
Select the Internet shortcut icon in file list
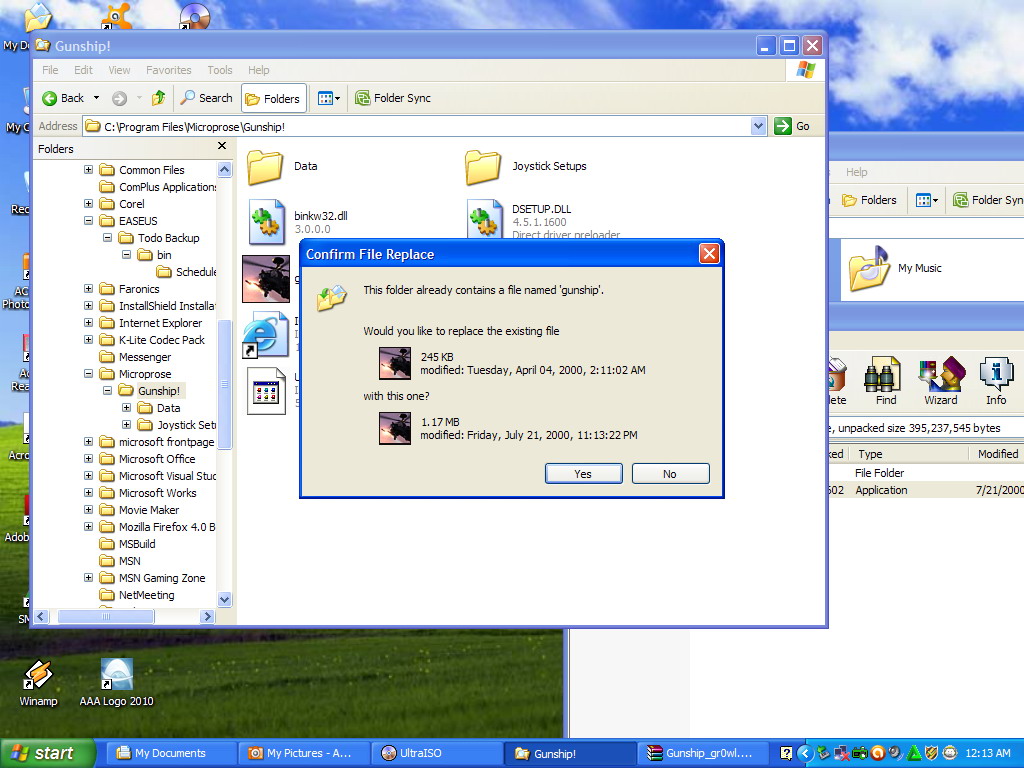pos(265,335)
